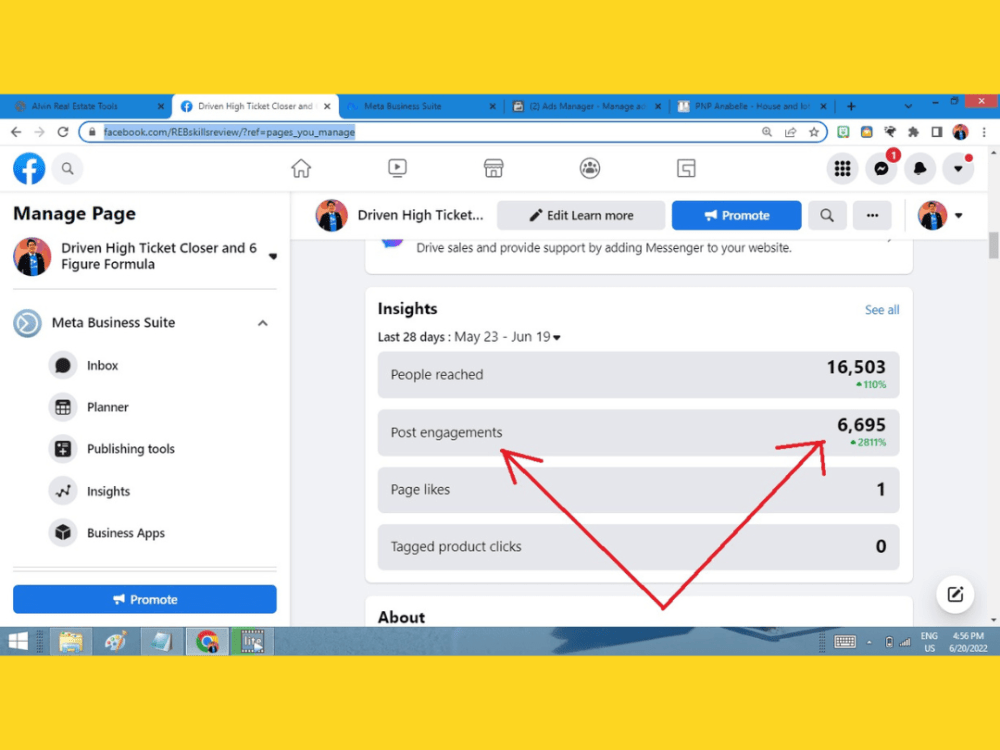Click the page vertical scrollbar thumb
Screen dimensions: 1000x750
click(994, 246)
